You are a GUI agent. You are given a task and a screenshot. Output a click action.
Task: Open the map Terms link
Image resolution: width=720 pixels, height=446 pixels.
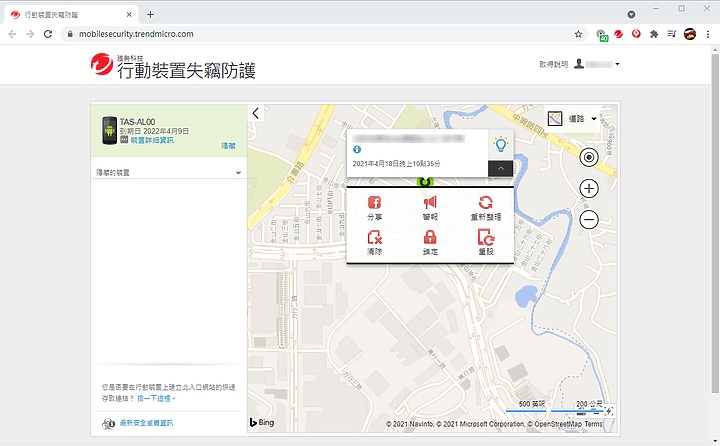(593, 424)
